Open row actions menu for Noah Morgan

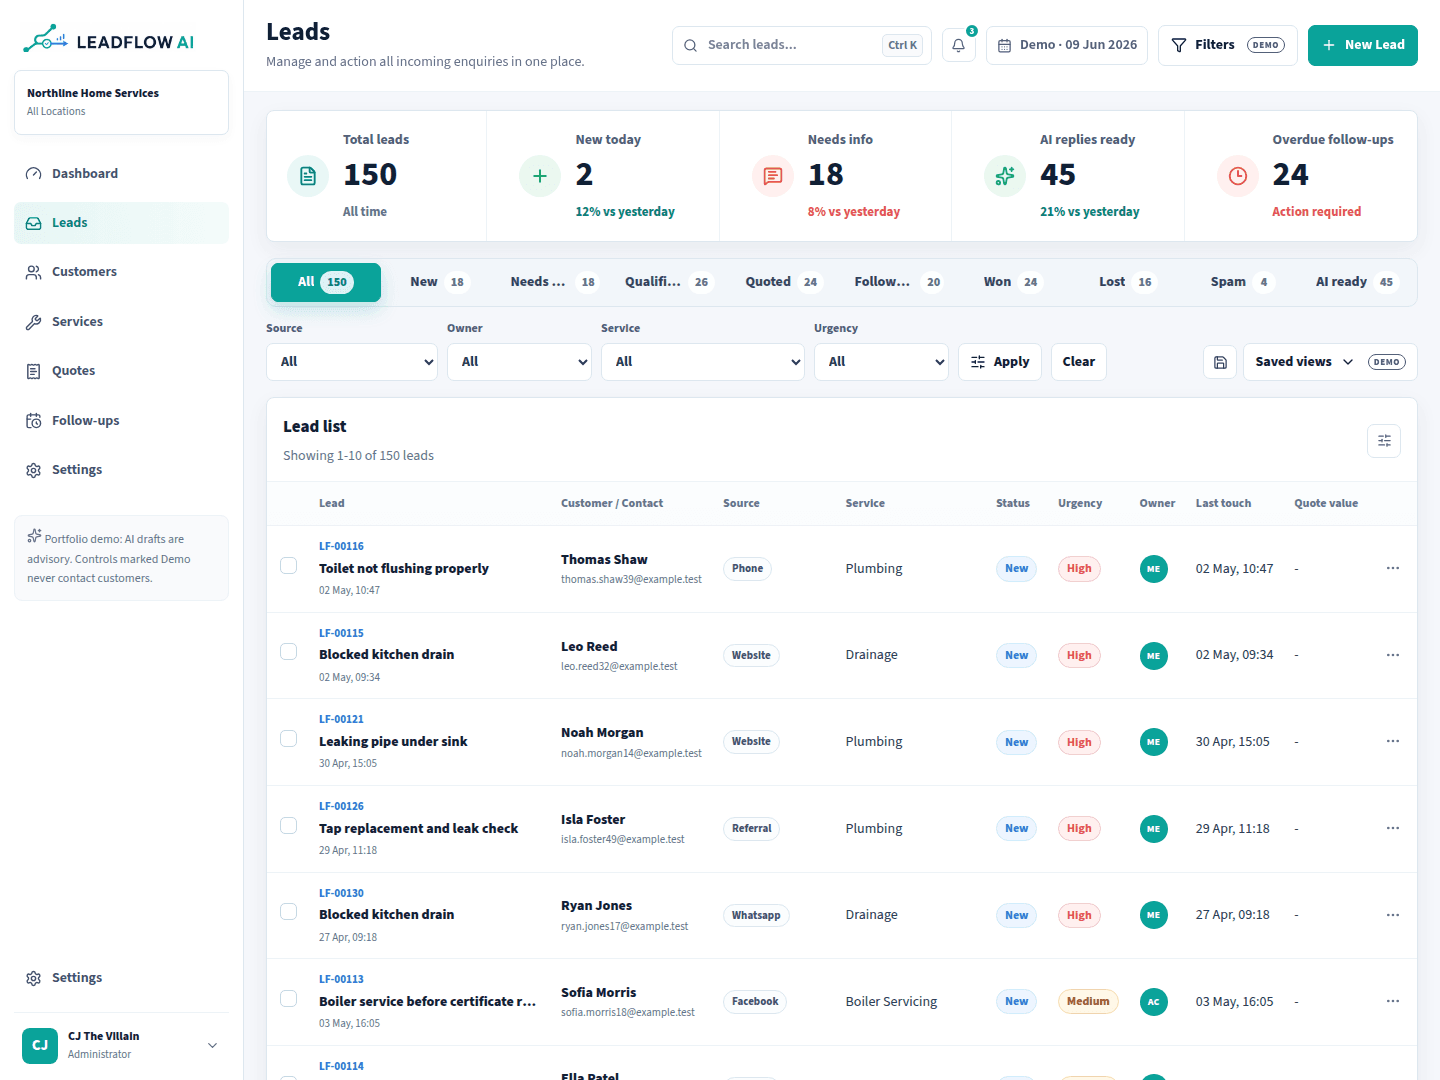pyautogui.click(x=1393, y=741)
